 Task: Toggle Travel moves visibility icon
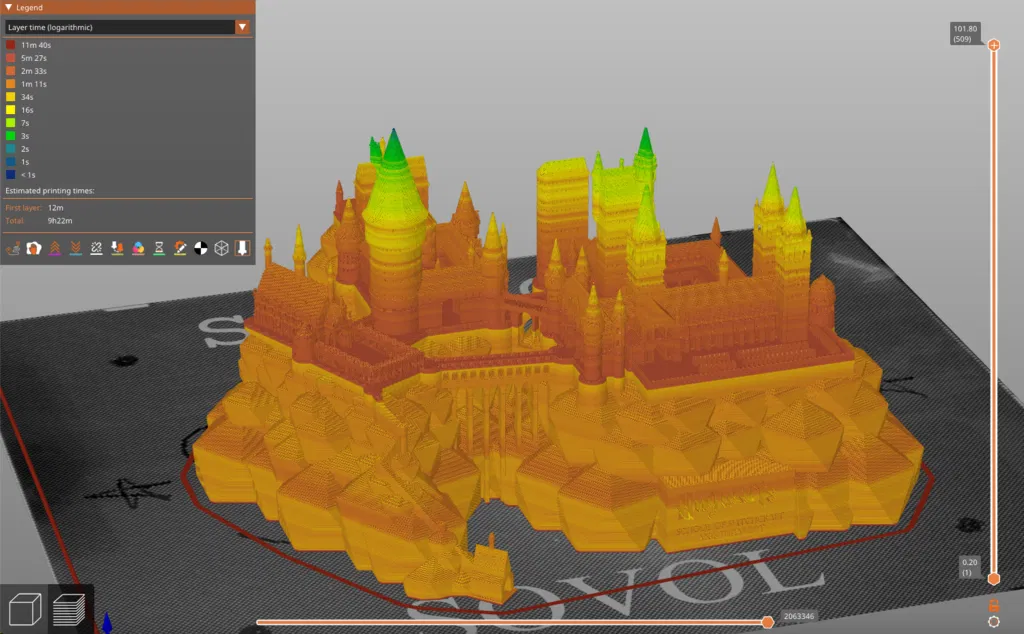tap(13, 248)
